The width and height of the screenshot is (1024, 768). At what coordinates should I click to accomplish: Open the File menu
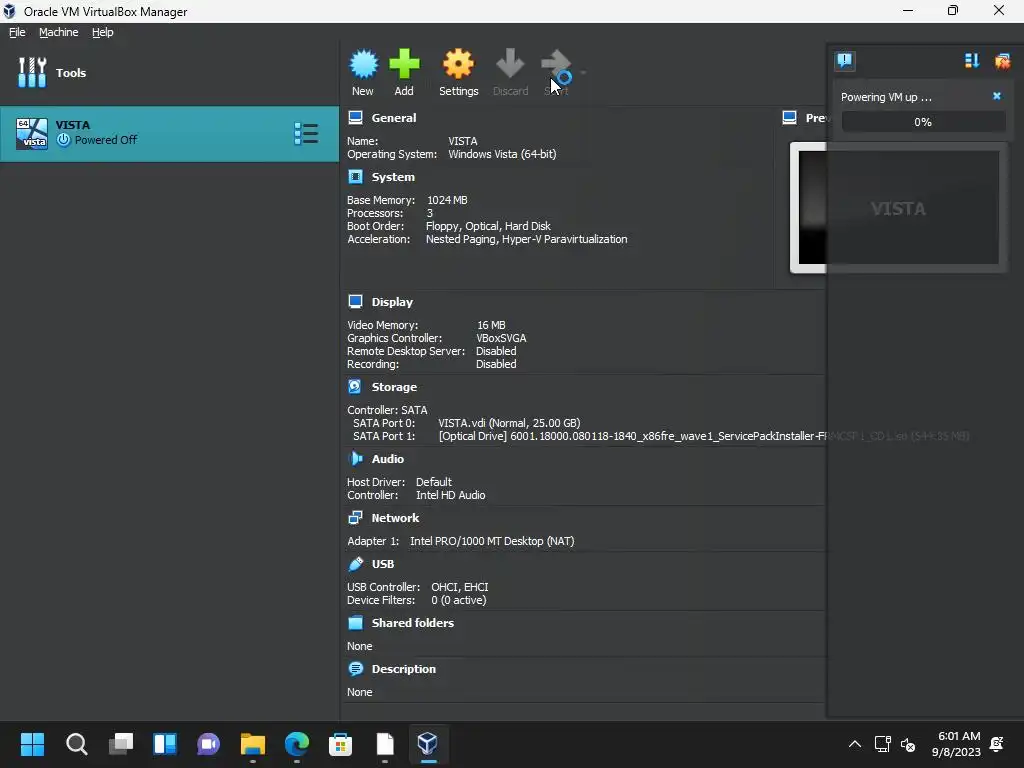(x=17, y=32)
